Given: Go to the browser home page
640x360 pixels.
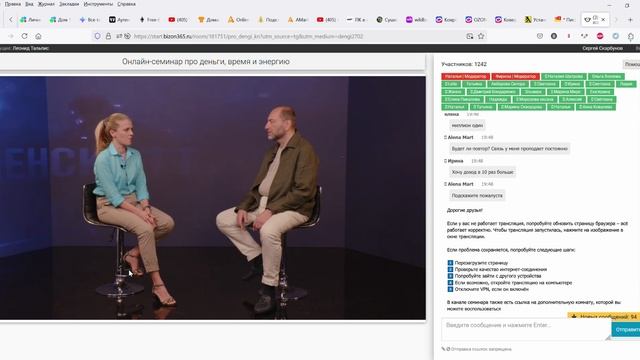Looking at the screenshot, I should [38, 36].
